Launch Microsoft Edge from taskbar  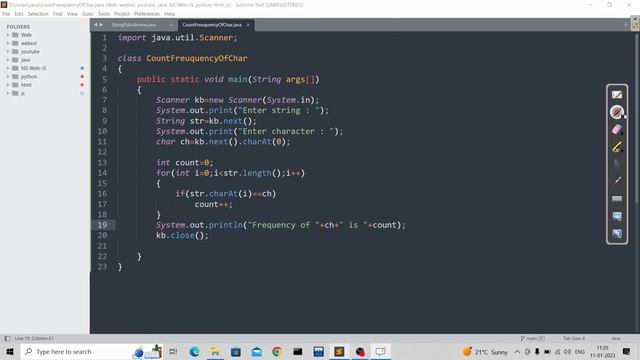pyautogui.click(x=194, y=351)
